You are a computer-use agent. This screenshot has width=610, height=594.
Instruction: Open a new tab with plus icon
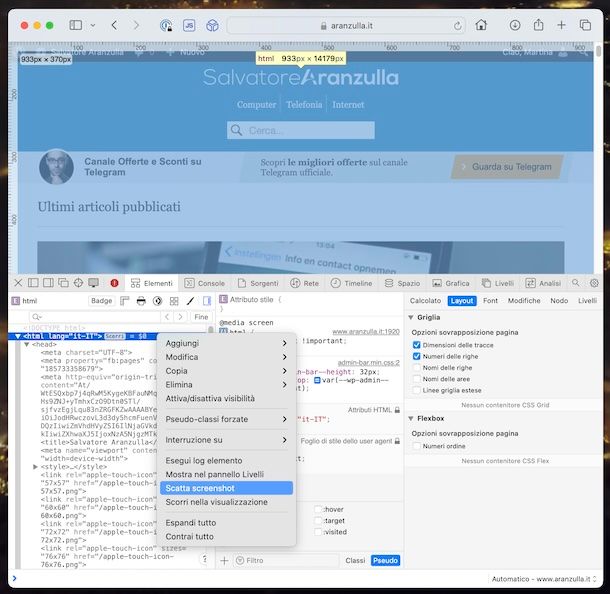(561, 25)
